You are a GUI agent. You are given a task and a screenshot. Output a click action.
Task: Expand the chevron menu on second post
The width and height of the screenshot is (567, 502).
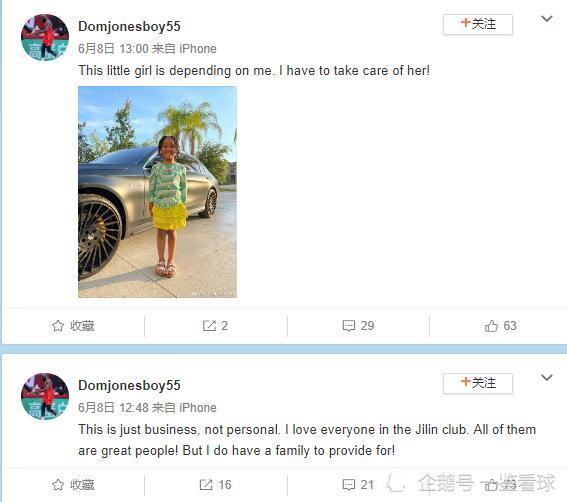point(547,378)
